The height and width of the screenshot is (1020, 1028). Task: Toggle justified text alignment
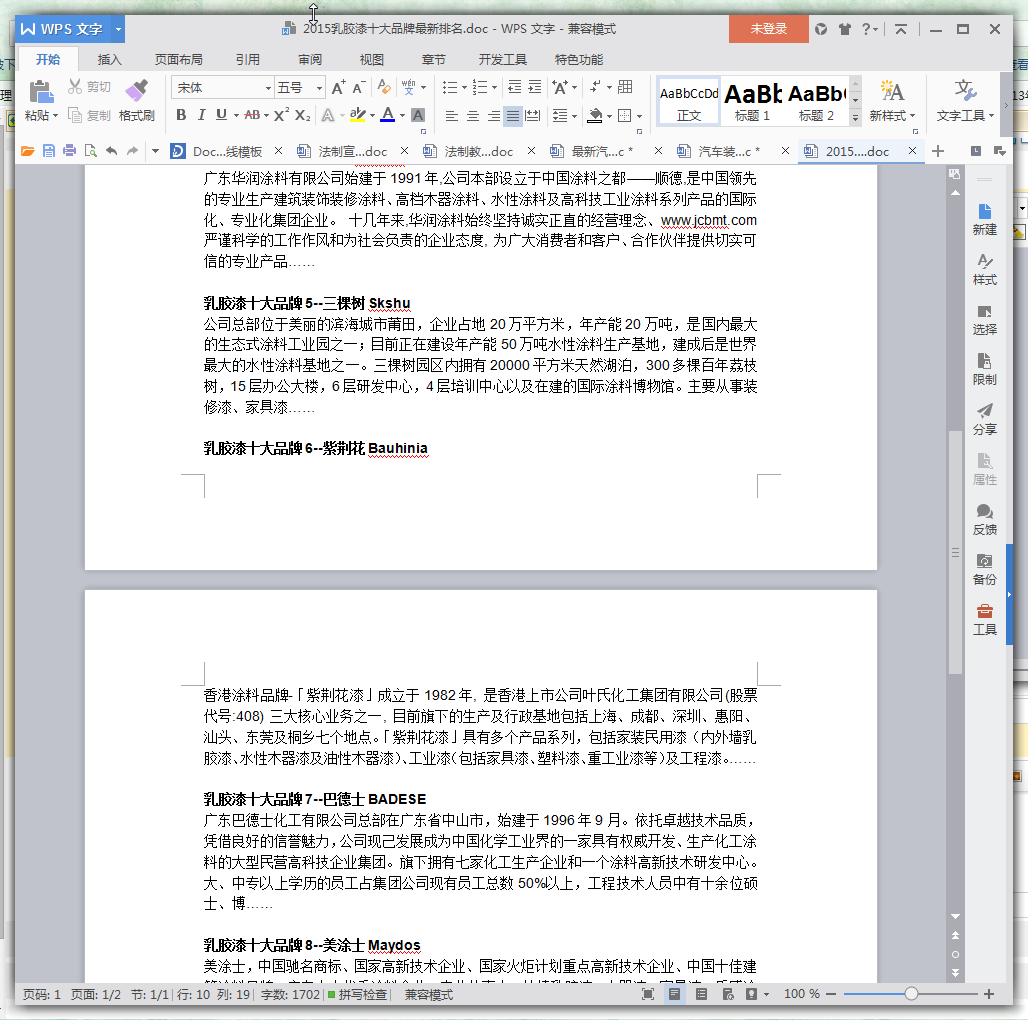[513, 116]
